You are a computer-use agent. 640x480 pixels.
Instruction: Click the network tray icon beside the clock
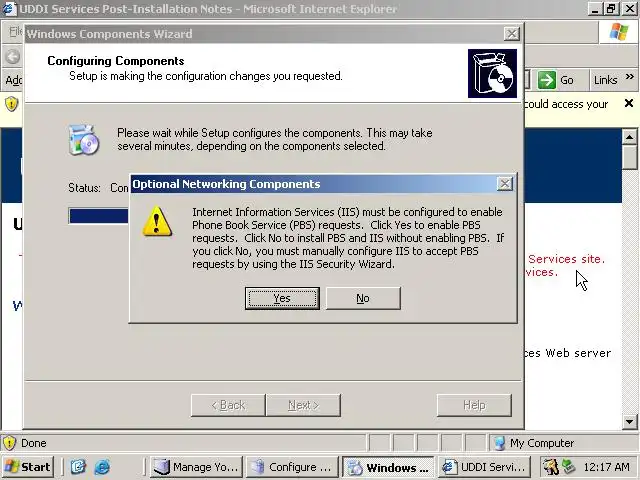pos(568,467)
